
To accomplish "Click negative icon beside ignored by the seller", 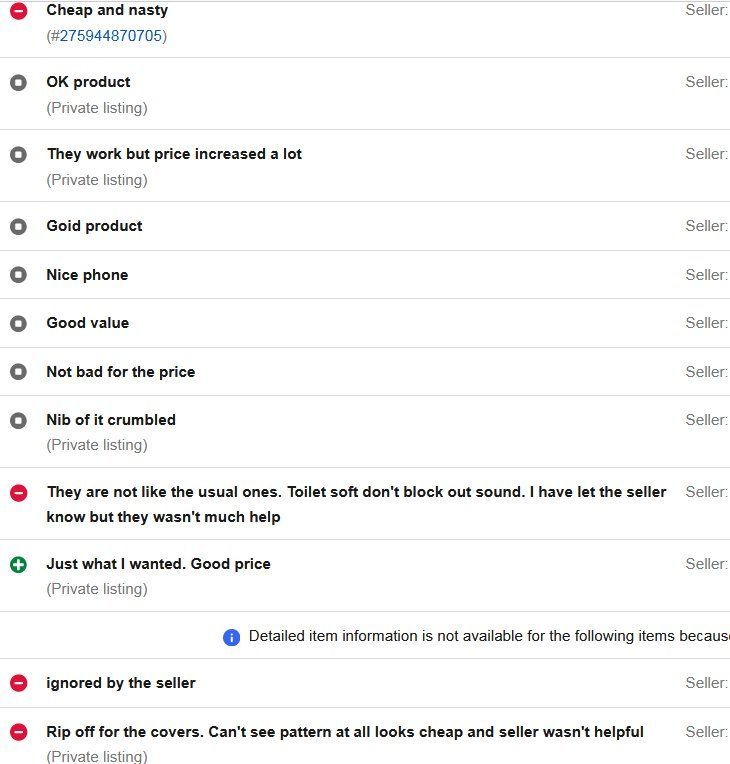I will coord(19,683).
